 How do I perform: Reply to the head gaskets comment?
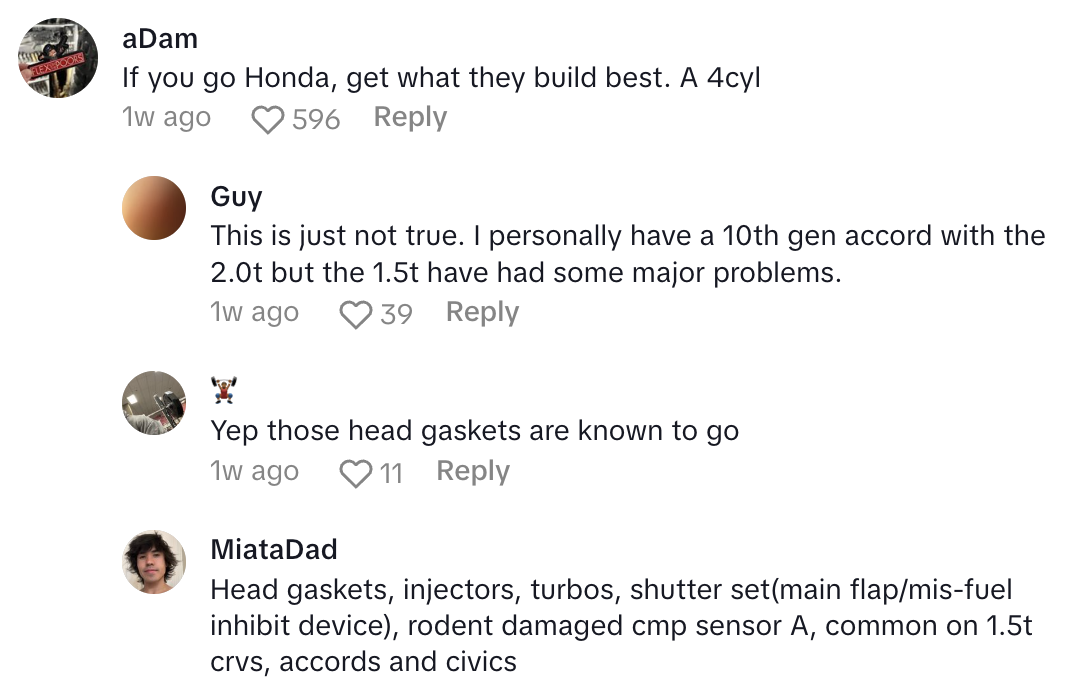tap(473, 472)
